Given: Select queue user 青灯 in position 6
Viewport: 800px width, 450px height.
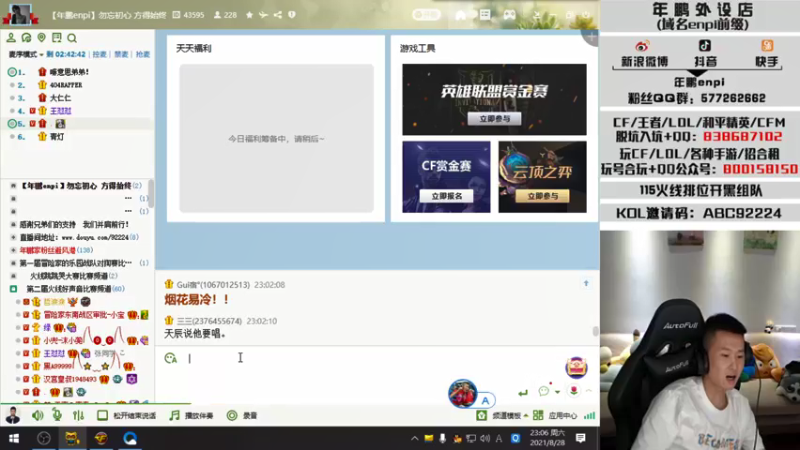Looking at the screenshot, I should [57, 137].
